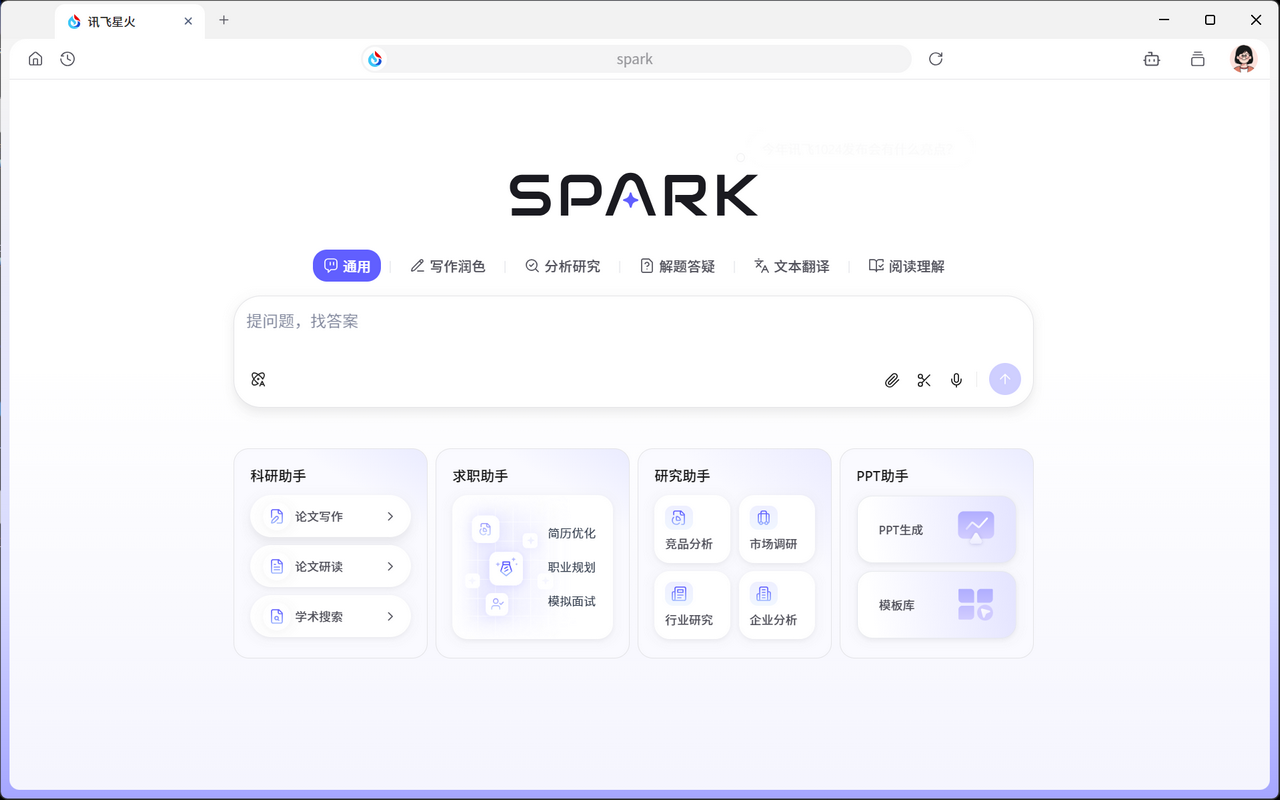Click the paperclip attach file icon

[892, 380]
